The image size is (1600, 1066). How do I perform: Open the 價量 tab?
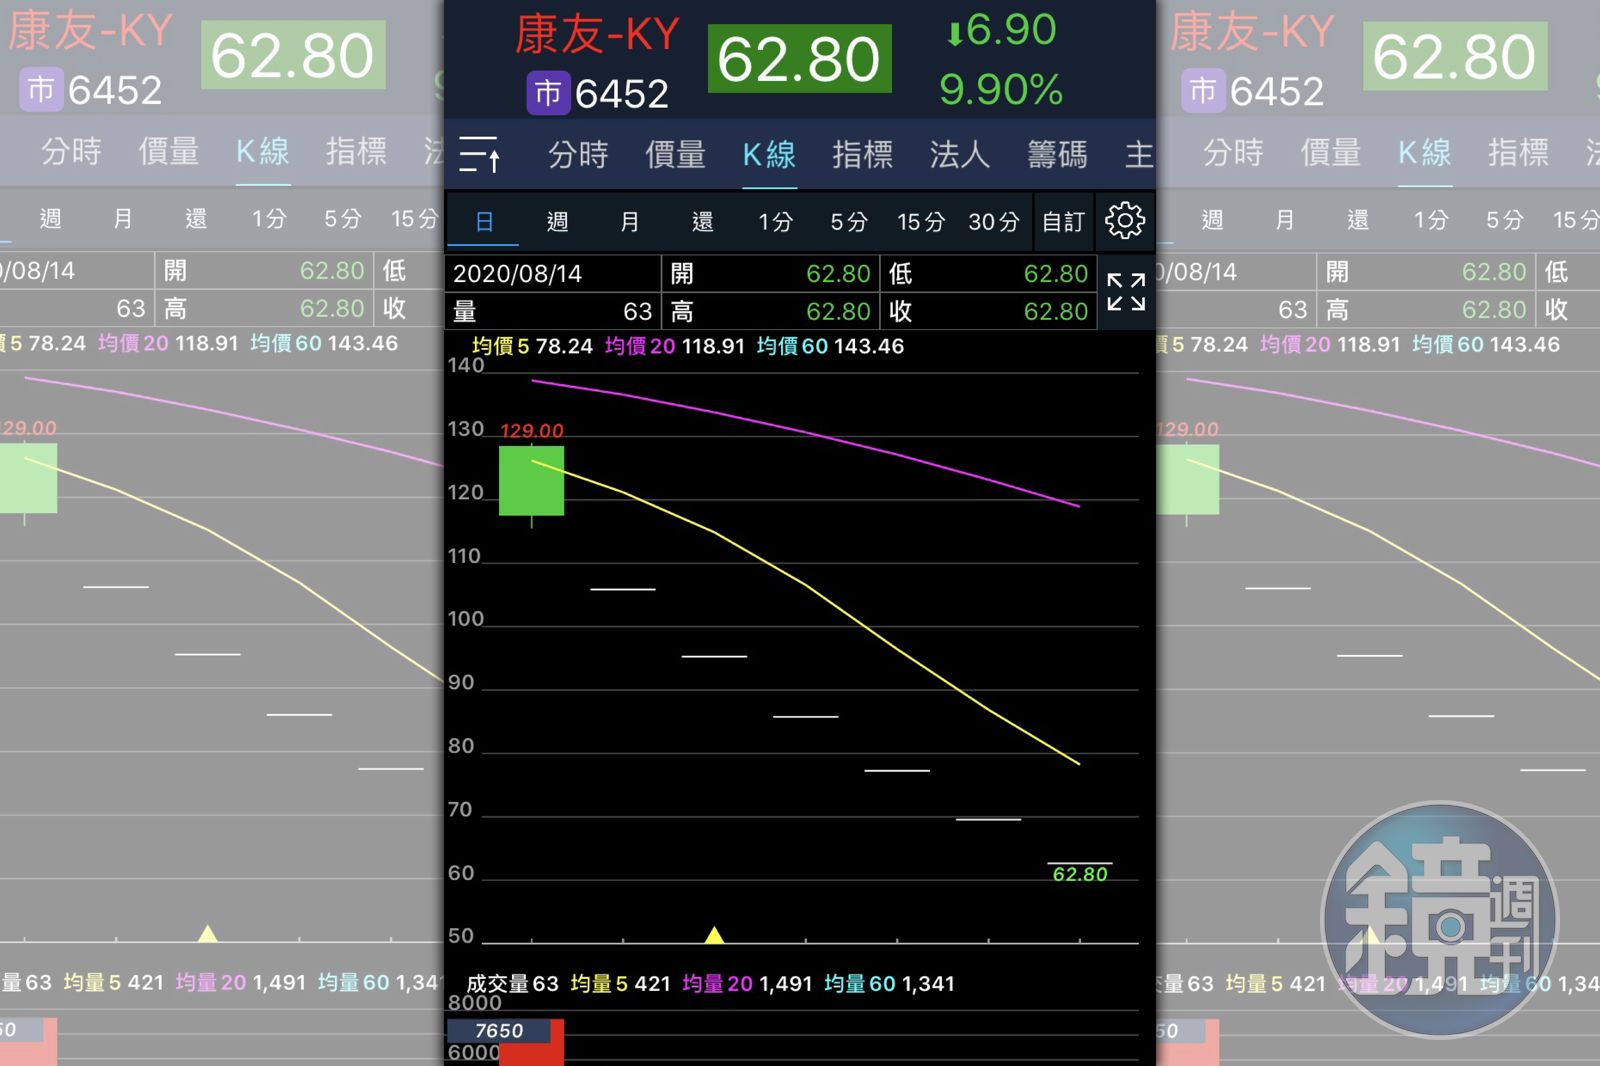(x=675, y=155)
